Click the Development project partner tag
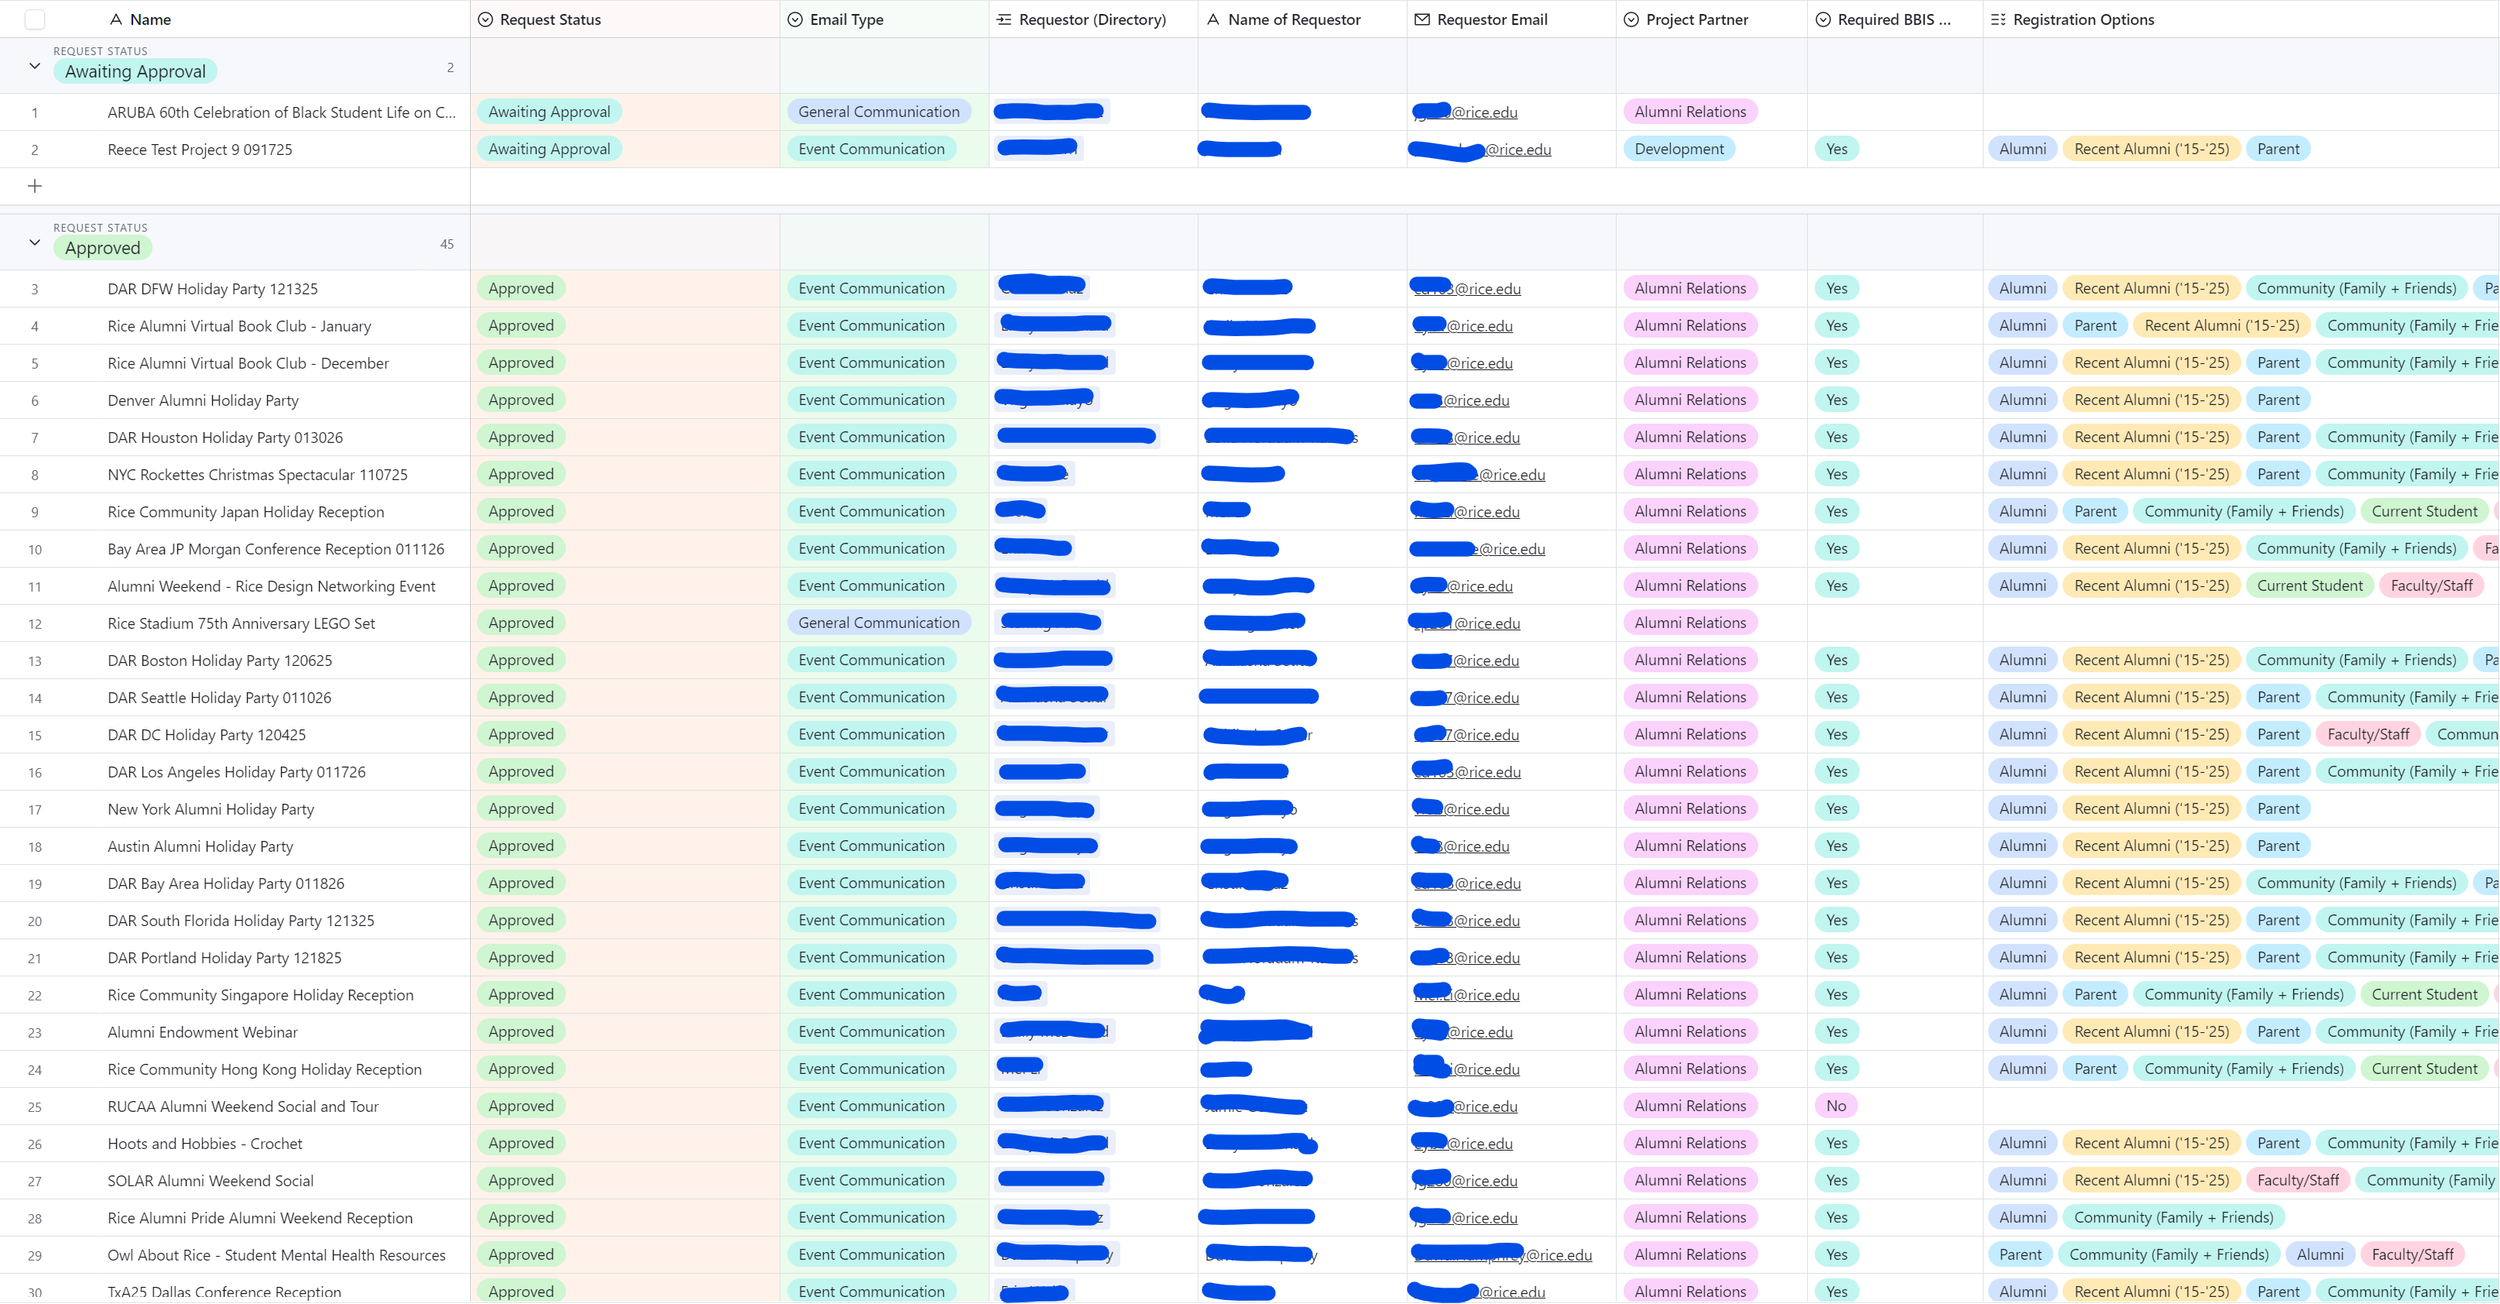This screenshot has height=1304, width=2500. (x=1678, y=149)
